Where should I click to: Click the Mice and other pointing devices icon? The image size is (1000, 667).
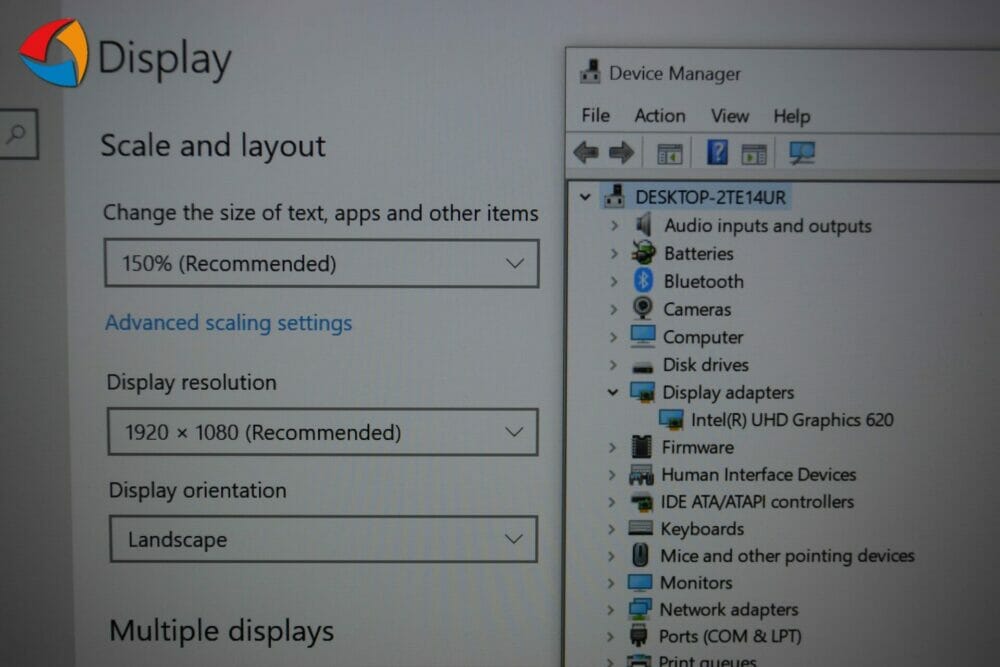coord(640,555)
